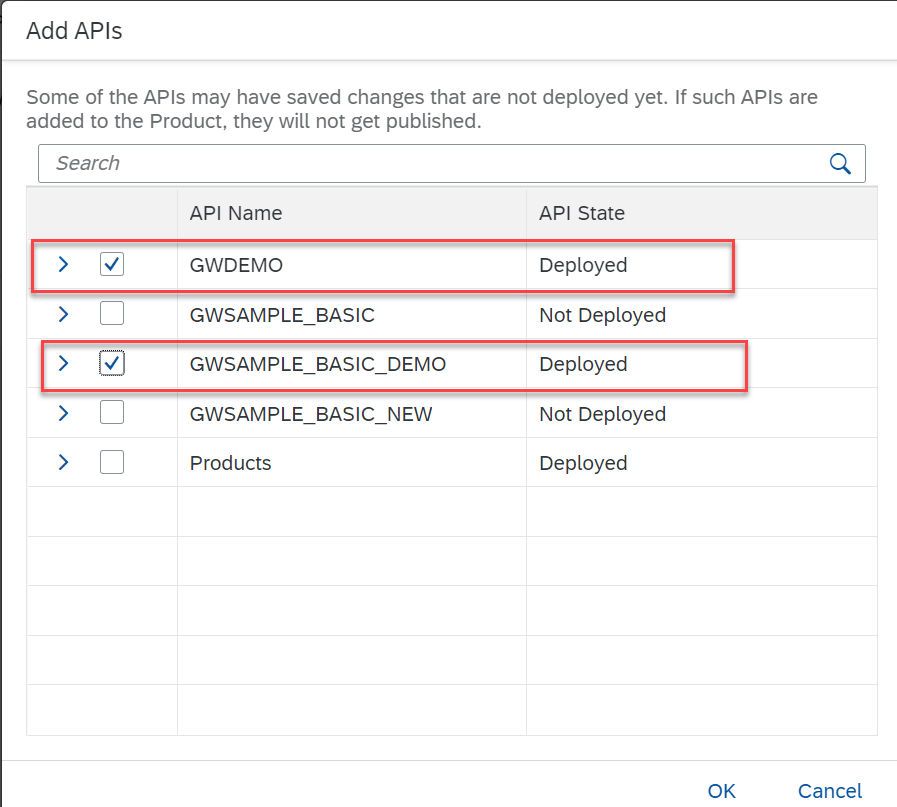Click the search magnifier icon
The image size is (897, 807).
[840, 164]
